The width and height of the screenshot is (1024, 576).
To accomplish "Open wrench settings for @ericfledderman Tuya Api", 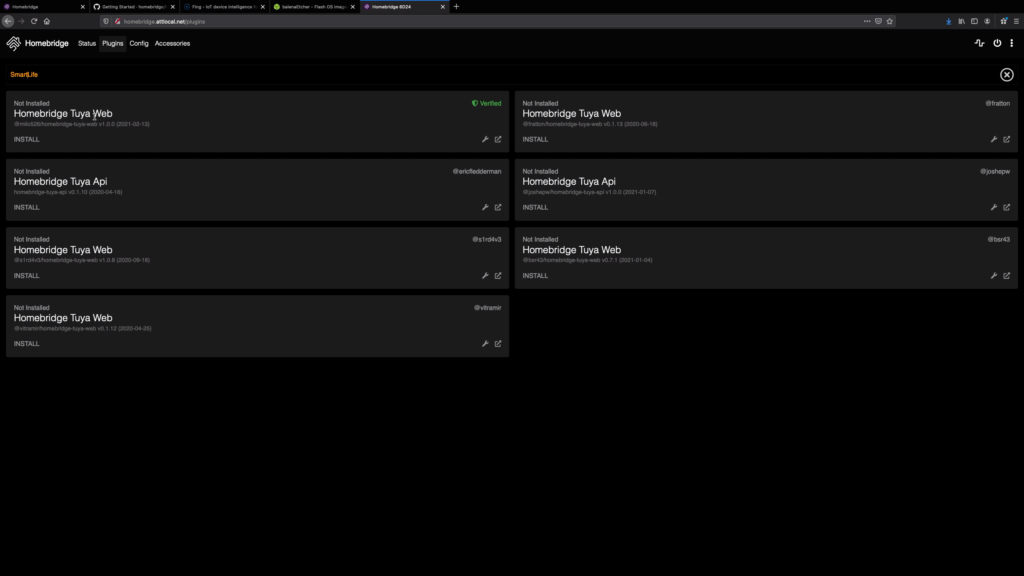I will (x=485, y=207).
